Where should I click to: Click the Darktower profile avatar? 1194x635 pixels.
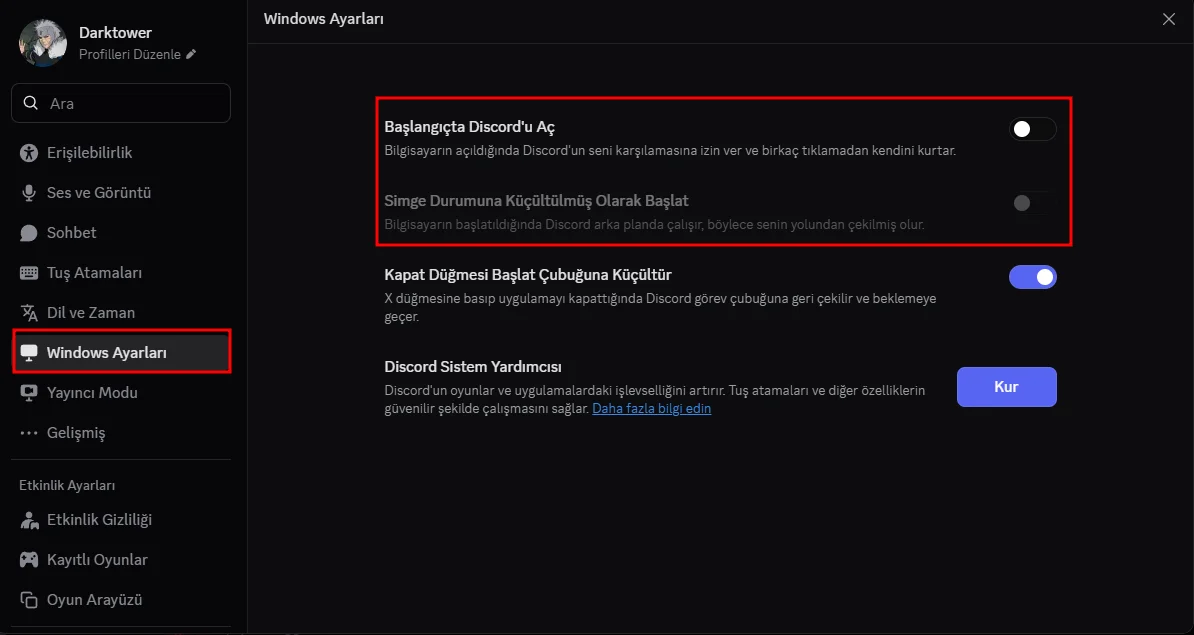coord(43,43)
